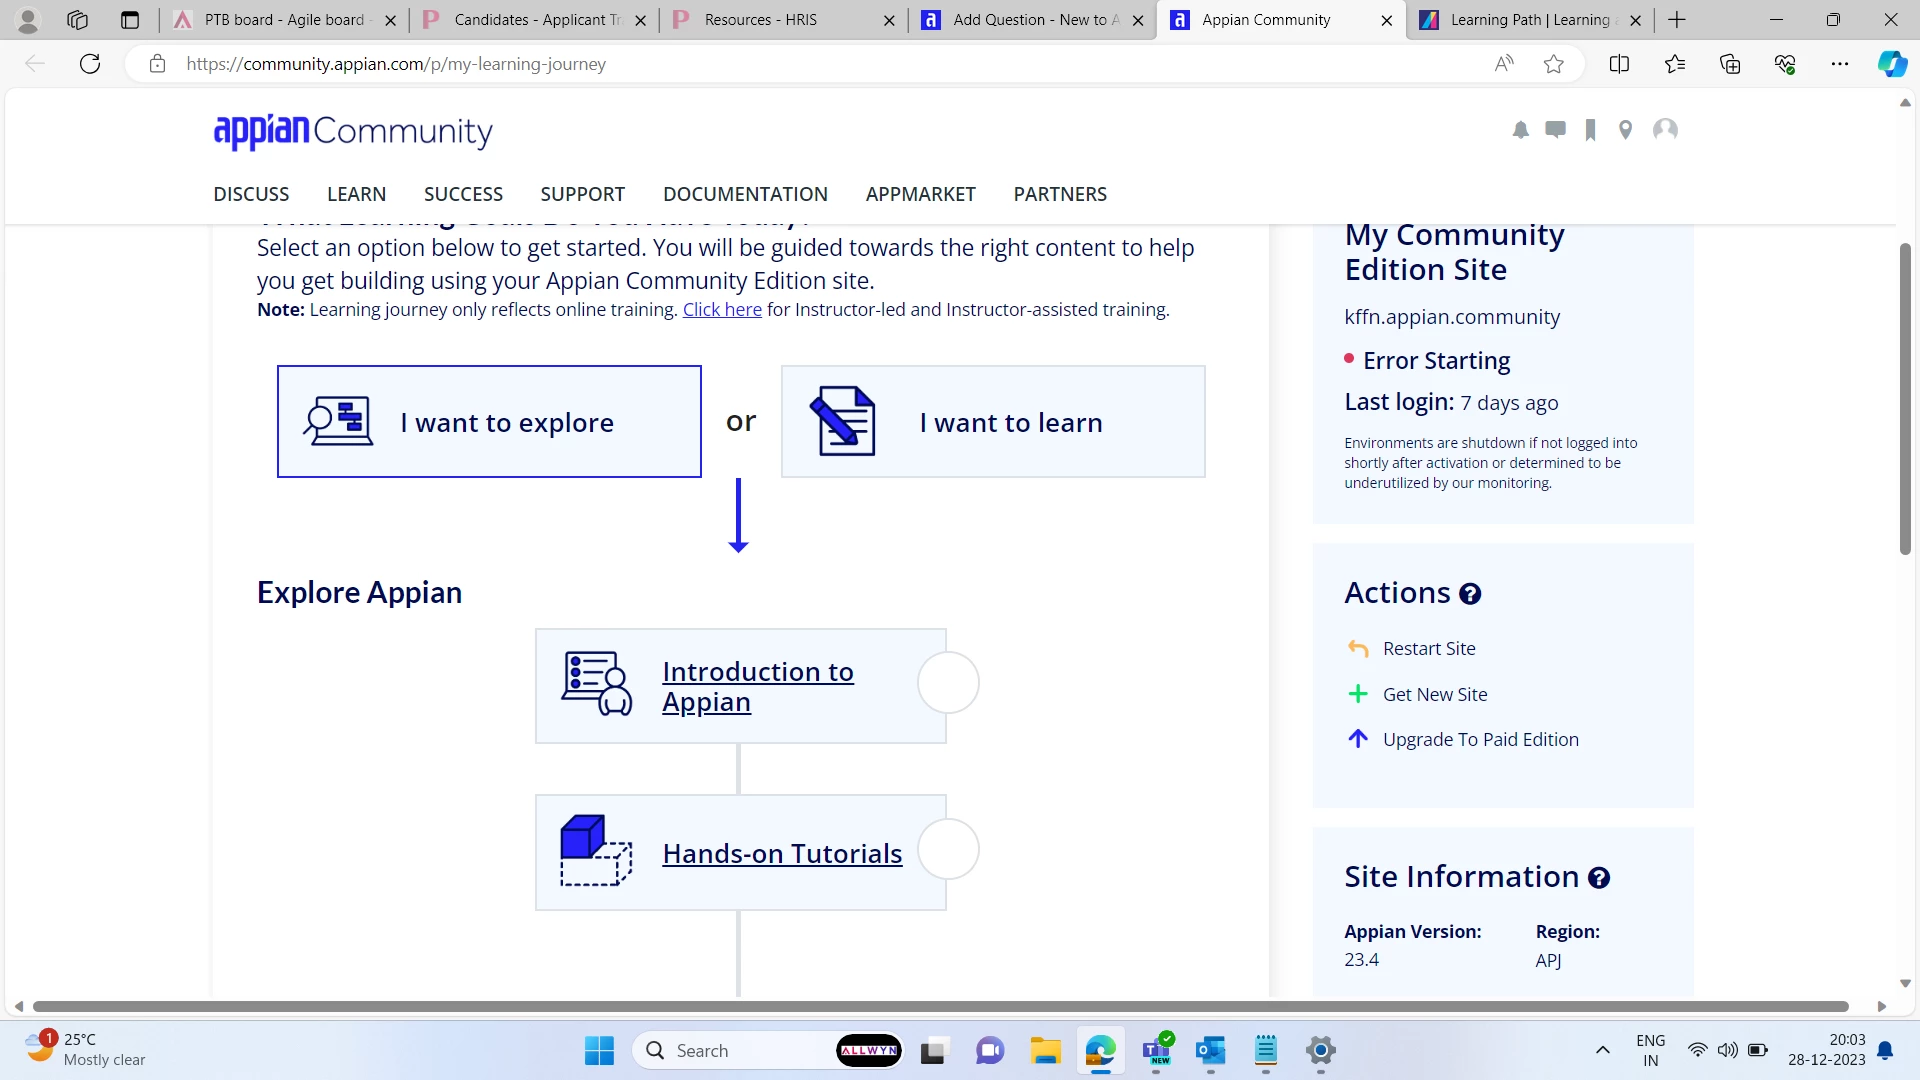Open the PARTNERS menu
1920x1080 pixels.
click(1060, 194)
